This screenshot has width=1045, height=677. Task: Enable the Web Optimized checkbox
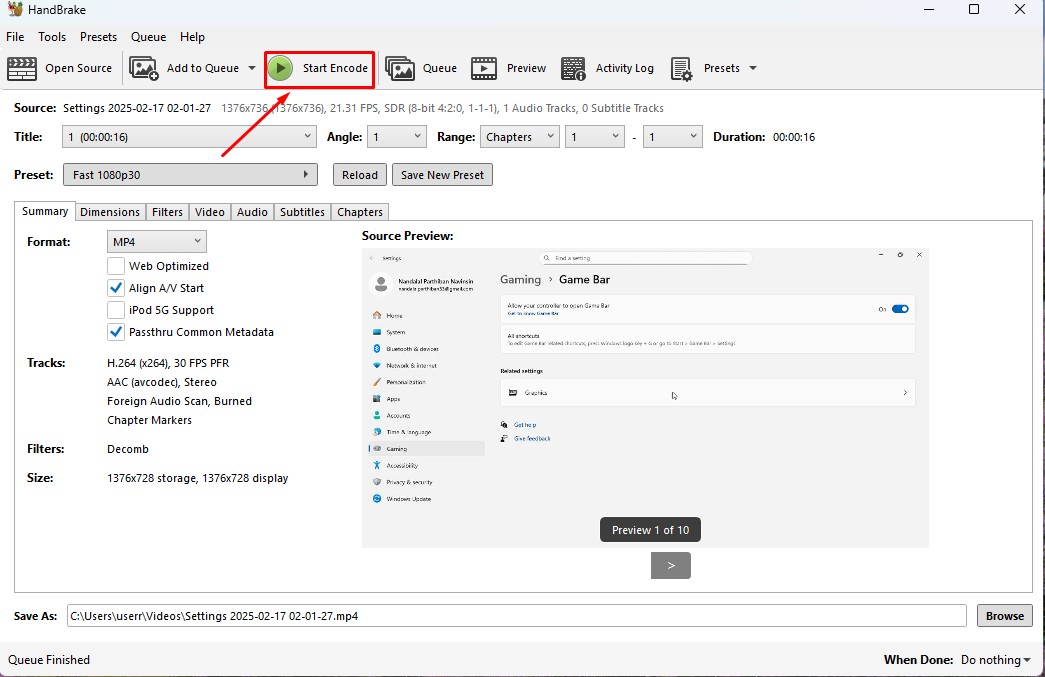click(x=115, y=266)
